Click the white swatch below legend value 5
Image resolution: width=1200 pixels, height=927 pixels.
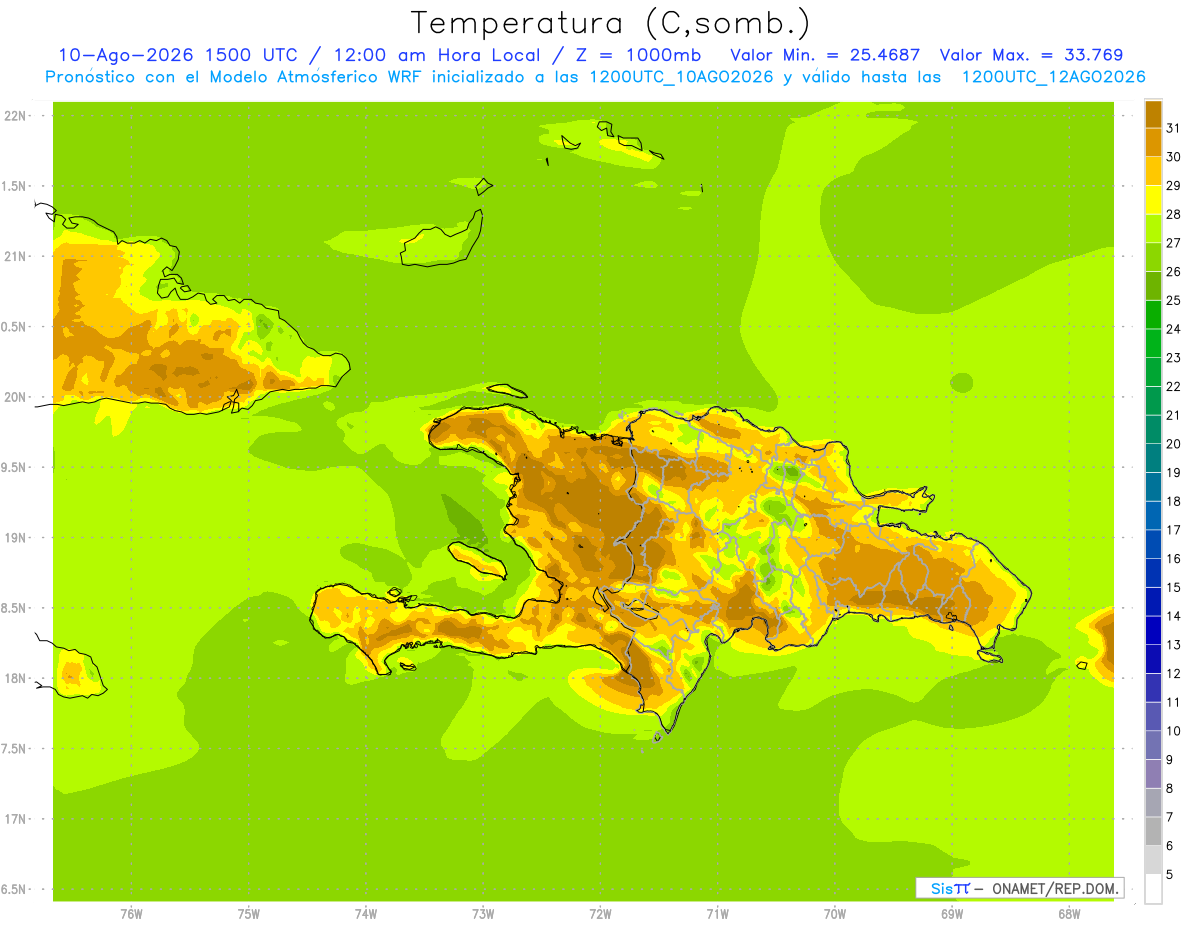click(1153, 889)
